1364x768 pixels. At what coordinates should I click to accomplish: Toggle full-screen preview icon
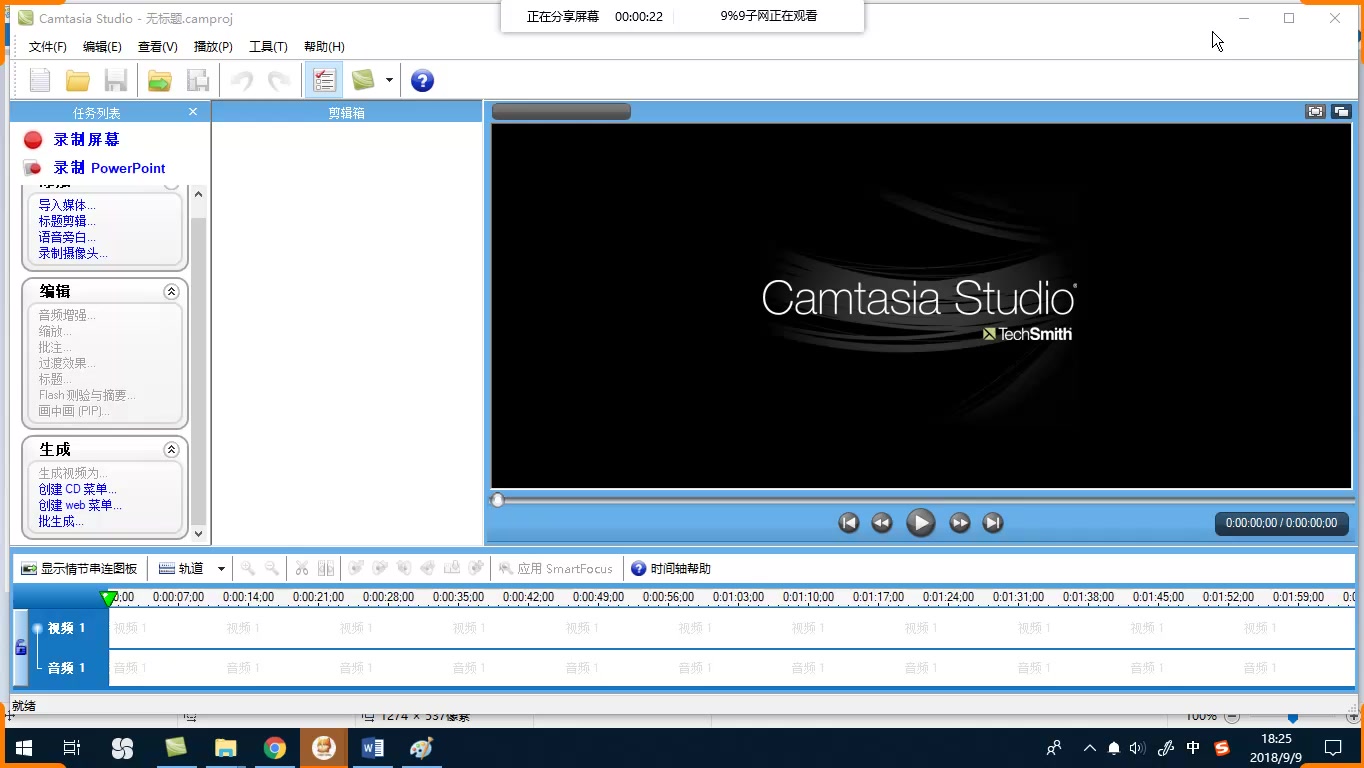coord(1316,112)
